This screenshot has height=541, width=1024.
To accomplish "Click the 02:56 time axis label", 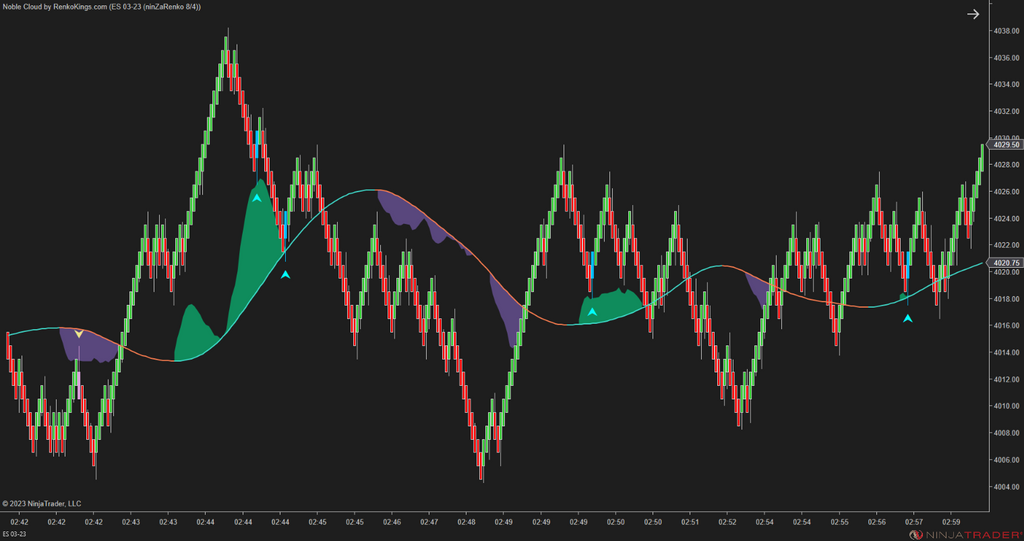I will point(876,522).
